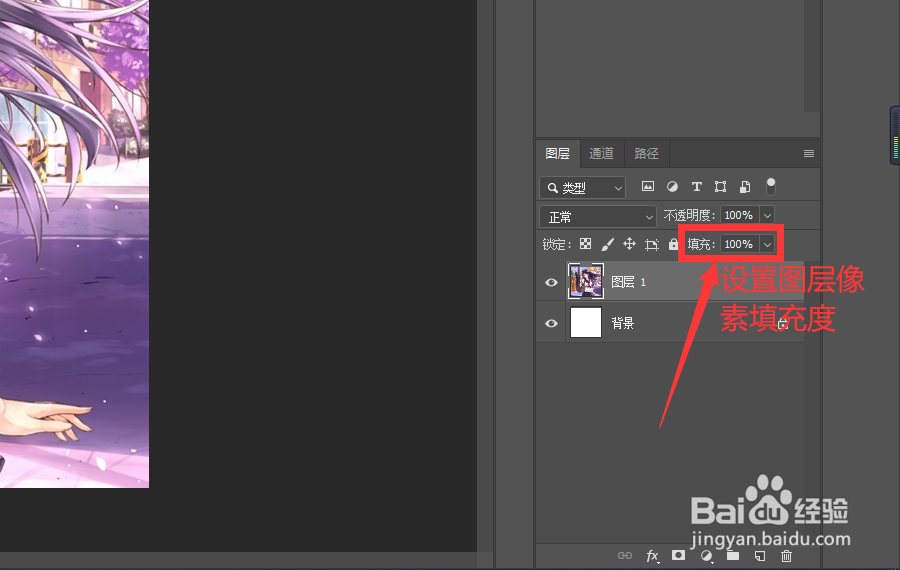Click the 背景 layer lock icon
Viewport: 900px width, 570px height.
coord(783,324)
